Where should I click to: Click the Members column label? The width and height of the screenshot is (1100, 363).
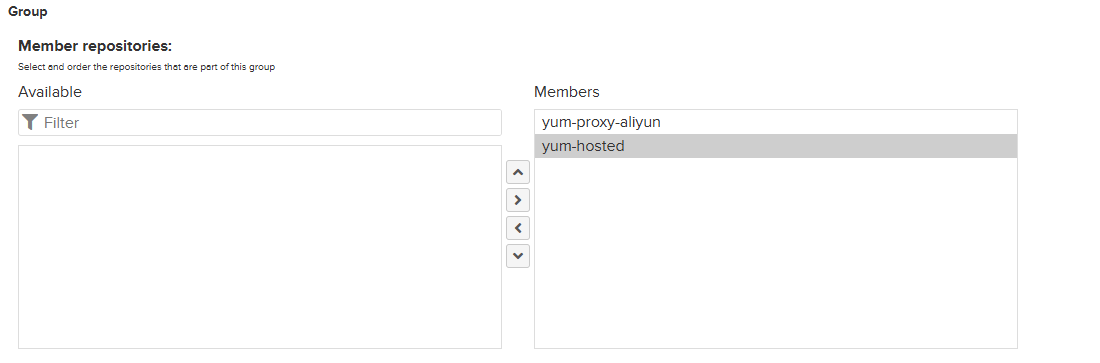click(x=567, y=92)
